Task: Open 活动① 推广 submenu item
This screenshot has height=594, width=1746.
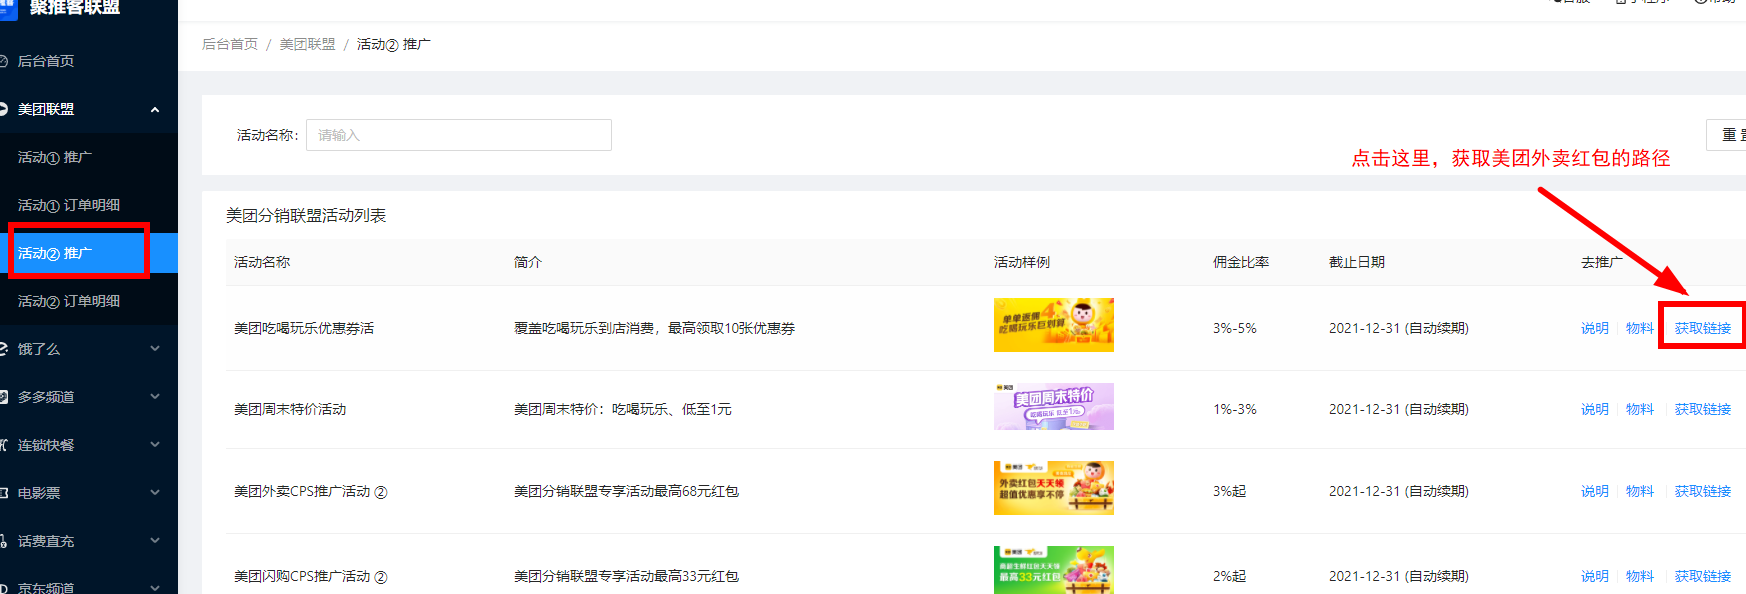Action: [55, 157]
